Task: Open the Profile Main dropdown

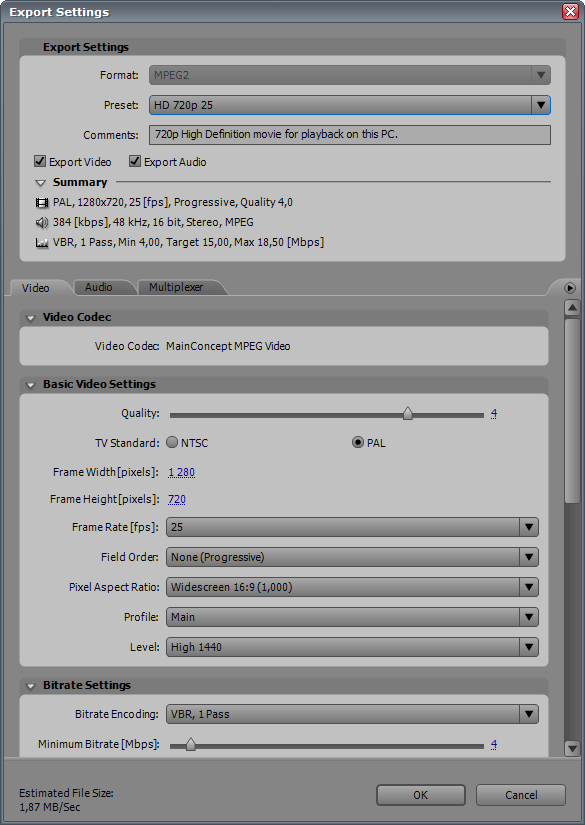Action: point(352,617)
